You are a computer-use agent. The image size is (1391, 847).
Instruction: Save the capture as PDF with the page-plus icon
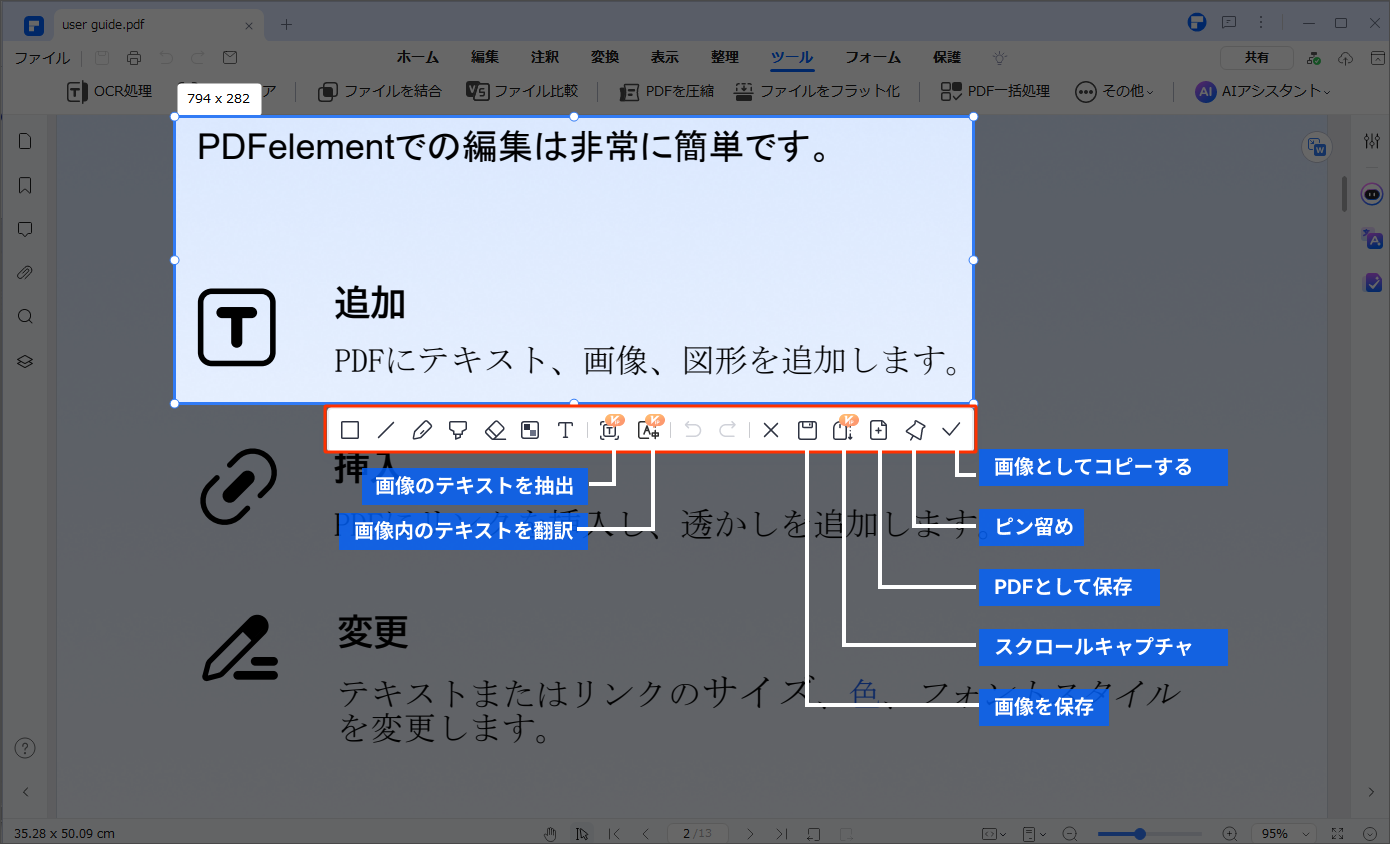coord(878,431)
